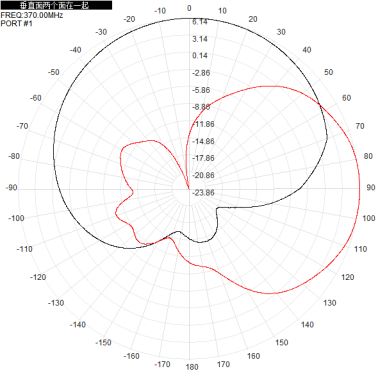The height and width of the screenshot is (378, 378).
Task: Select the -140 degree angle label
Action: click(x=78, y=325)
